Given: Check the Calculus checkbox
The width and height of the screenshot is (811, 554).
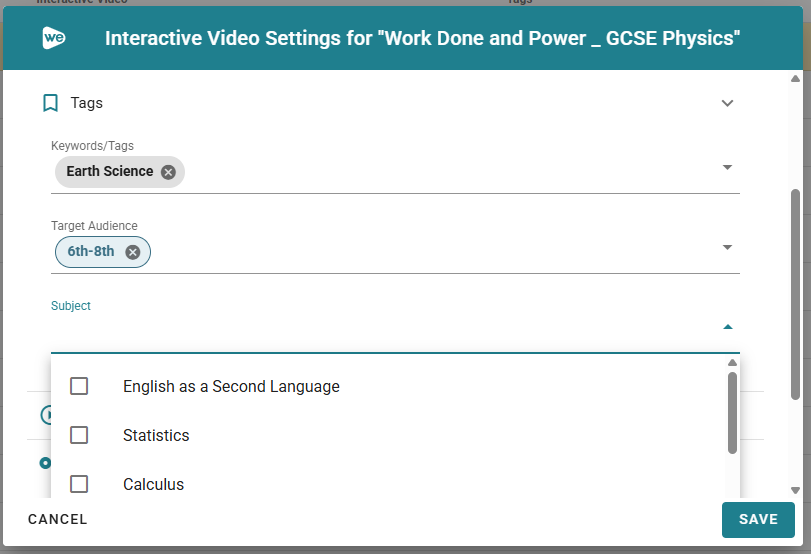Looking at the screenshot, I should (79, 484).
